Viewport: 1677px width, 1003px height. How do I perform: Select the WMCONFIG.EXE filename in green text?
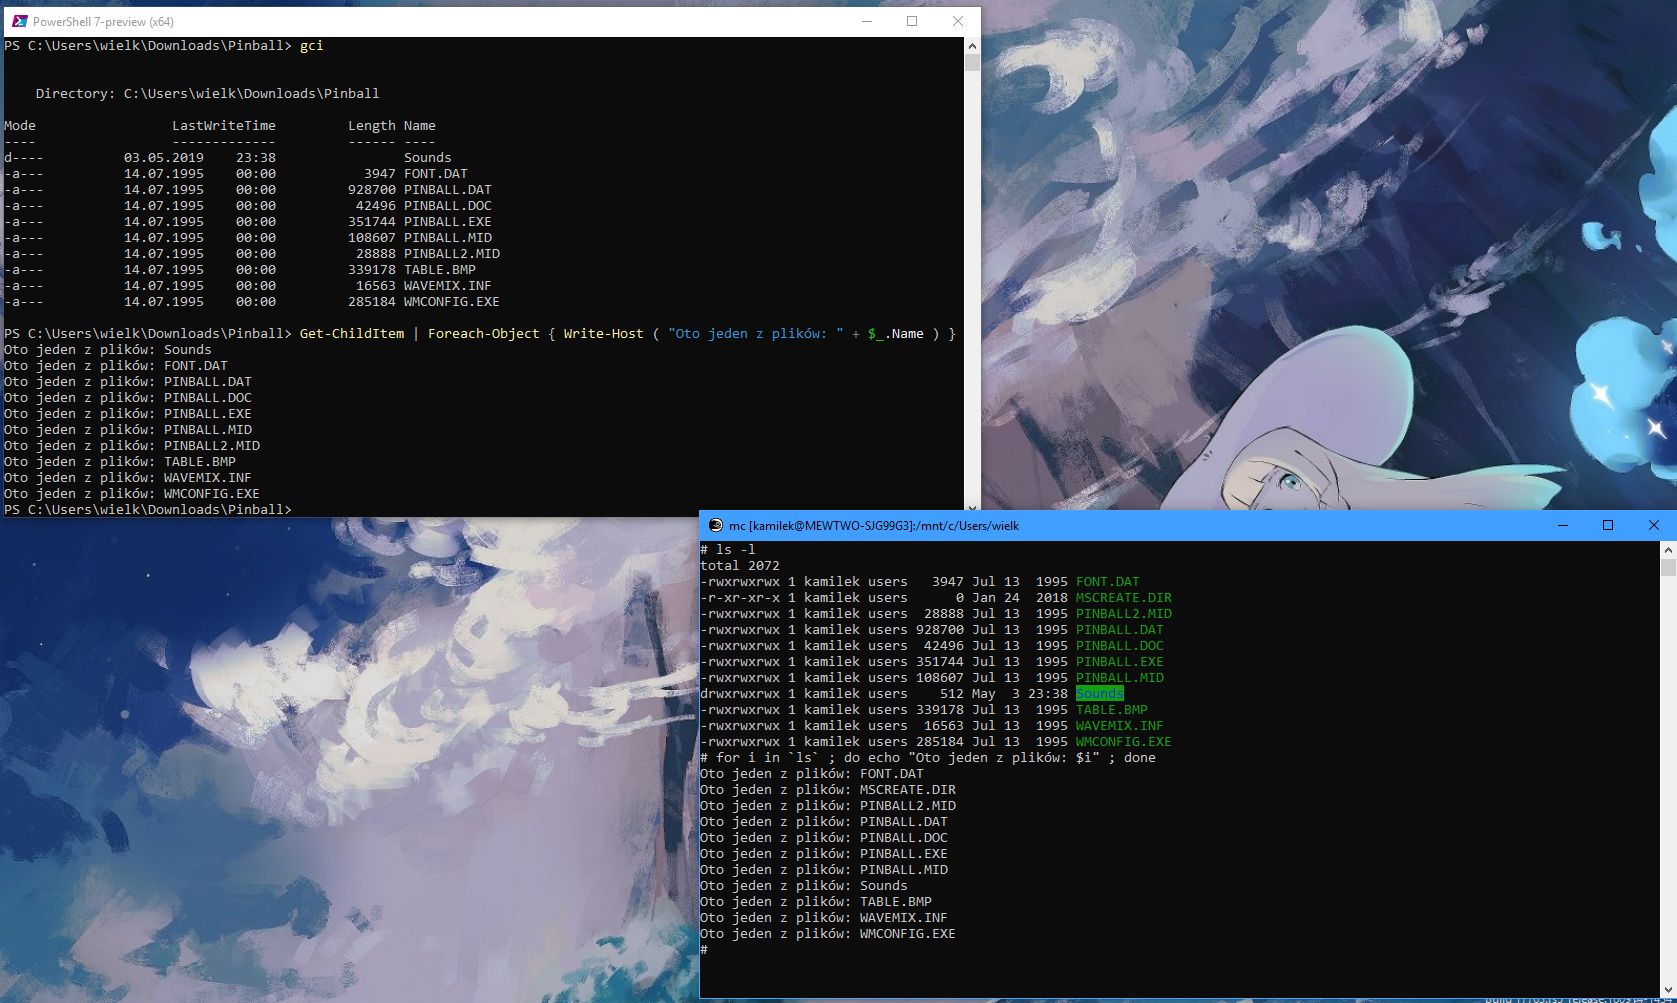1122,741
